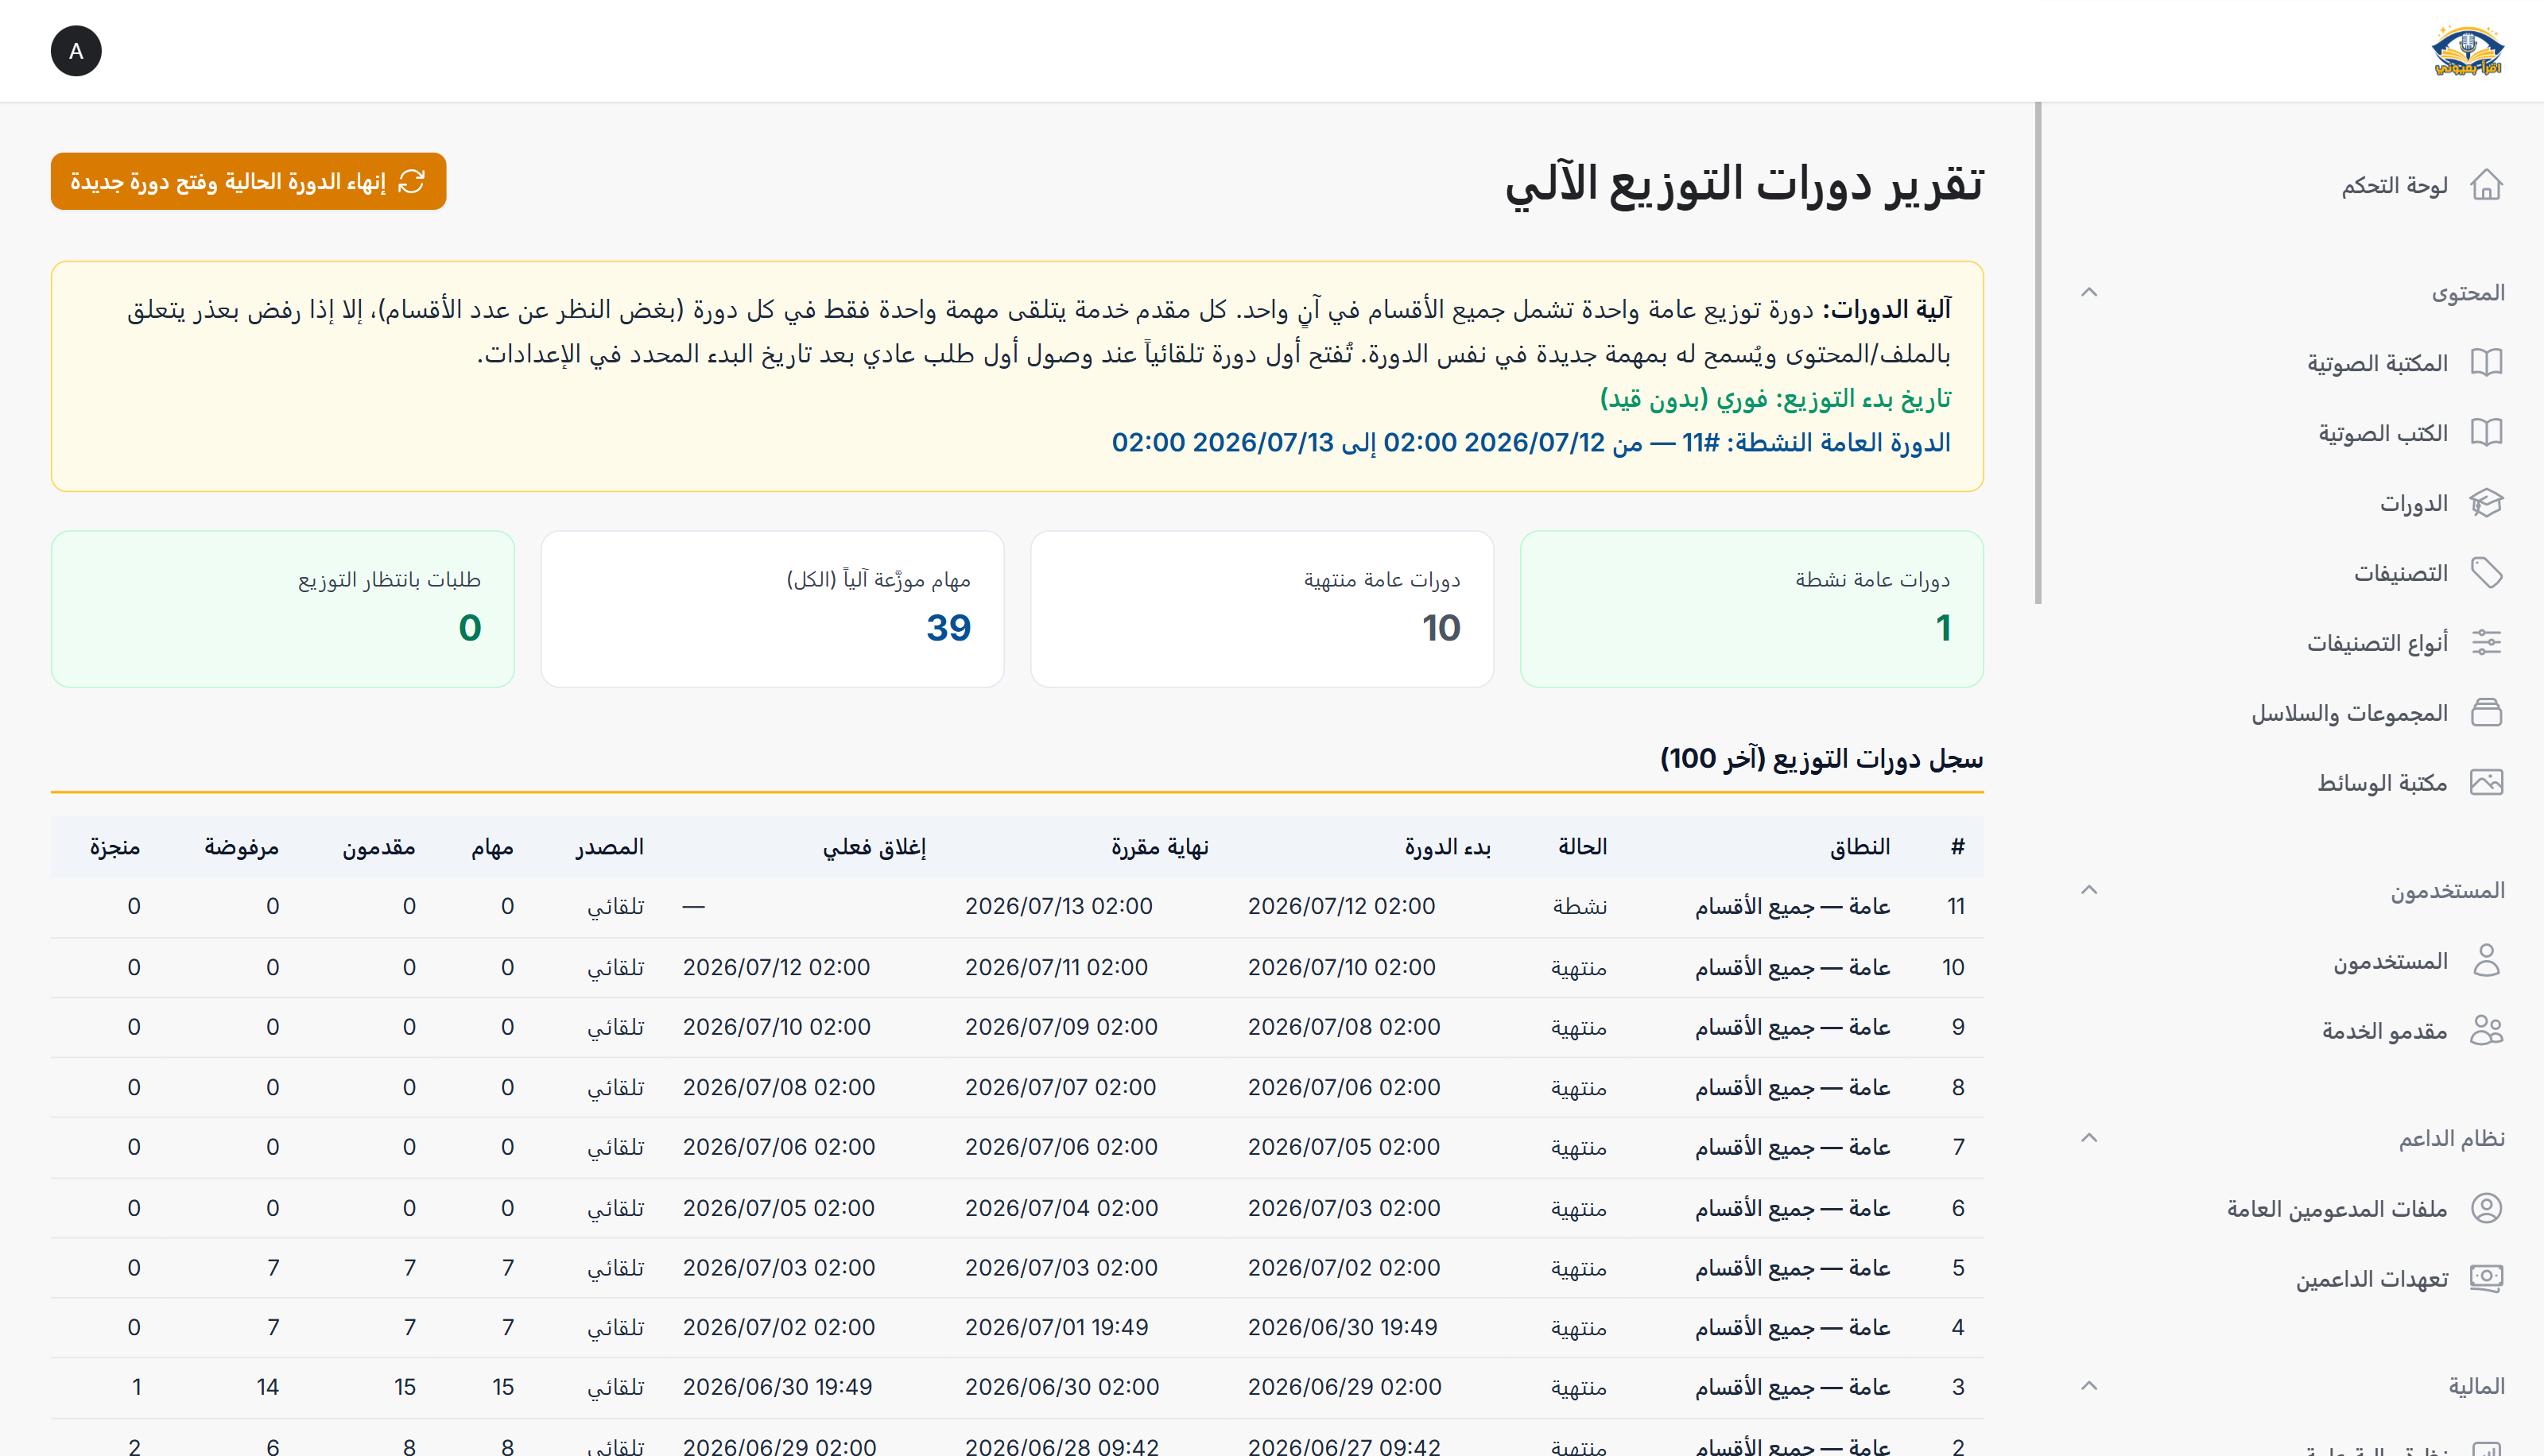
Task: Open تعهدات الداعمين in the sidebar
Action: click(2372, 1278)
